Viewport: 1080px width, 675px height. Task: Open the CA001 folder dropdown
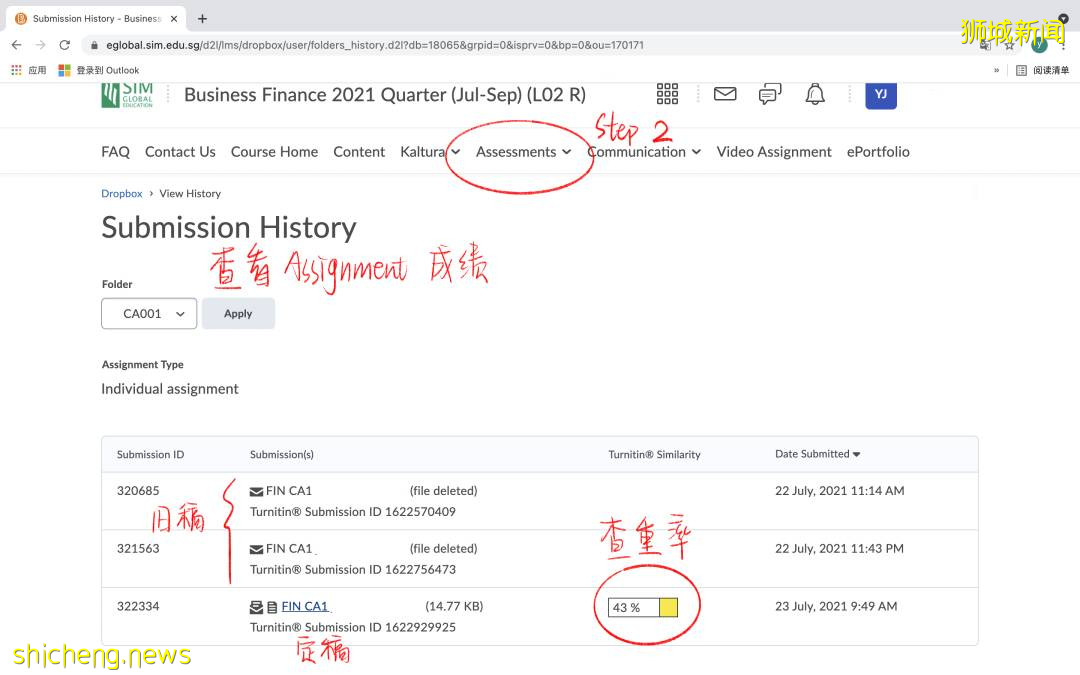pyautogui.click(x=148, y=313)
